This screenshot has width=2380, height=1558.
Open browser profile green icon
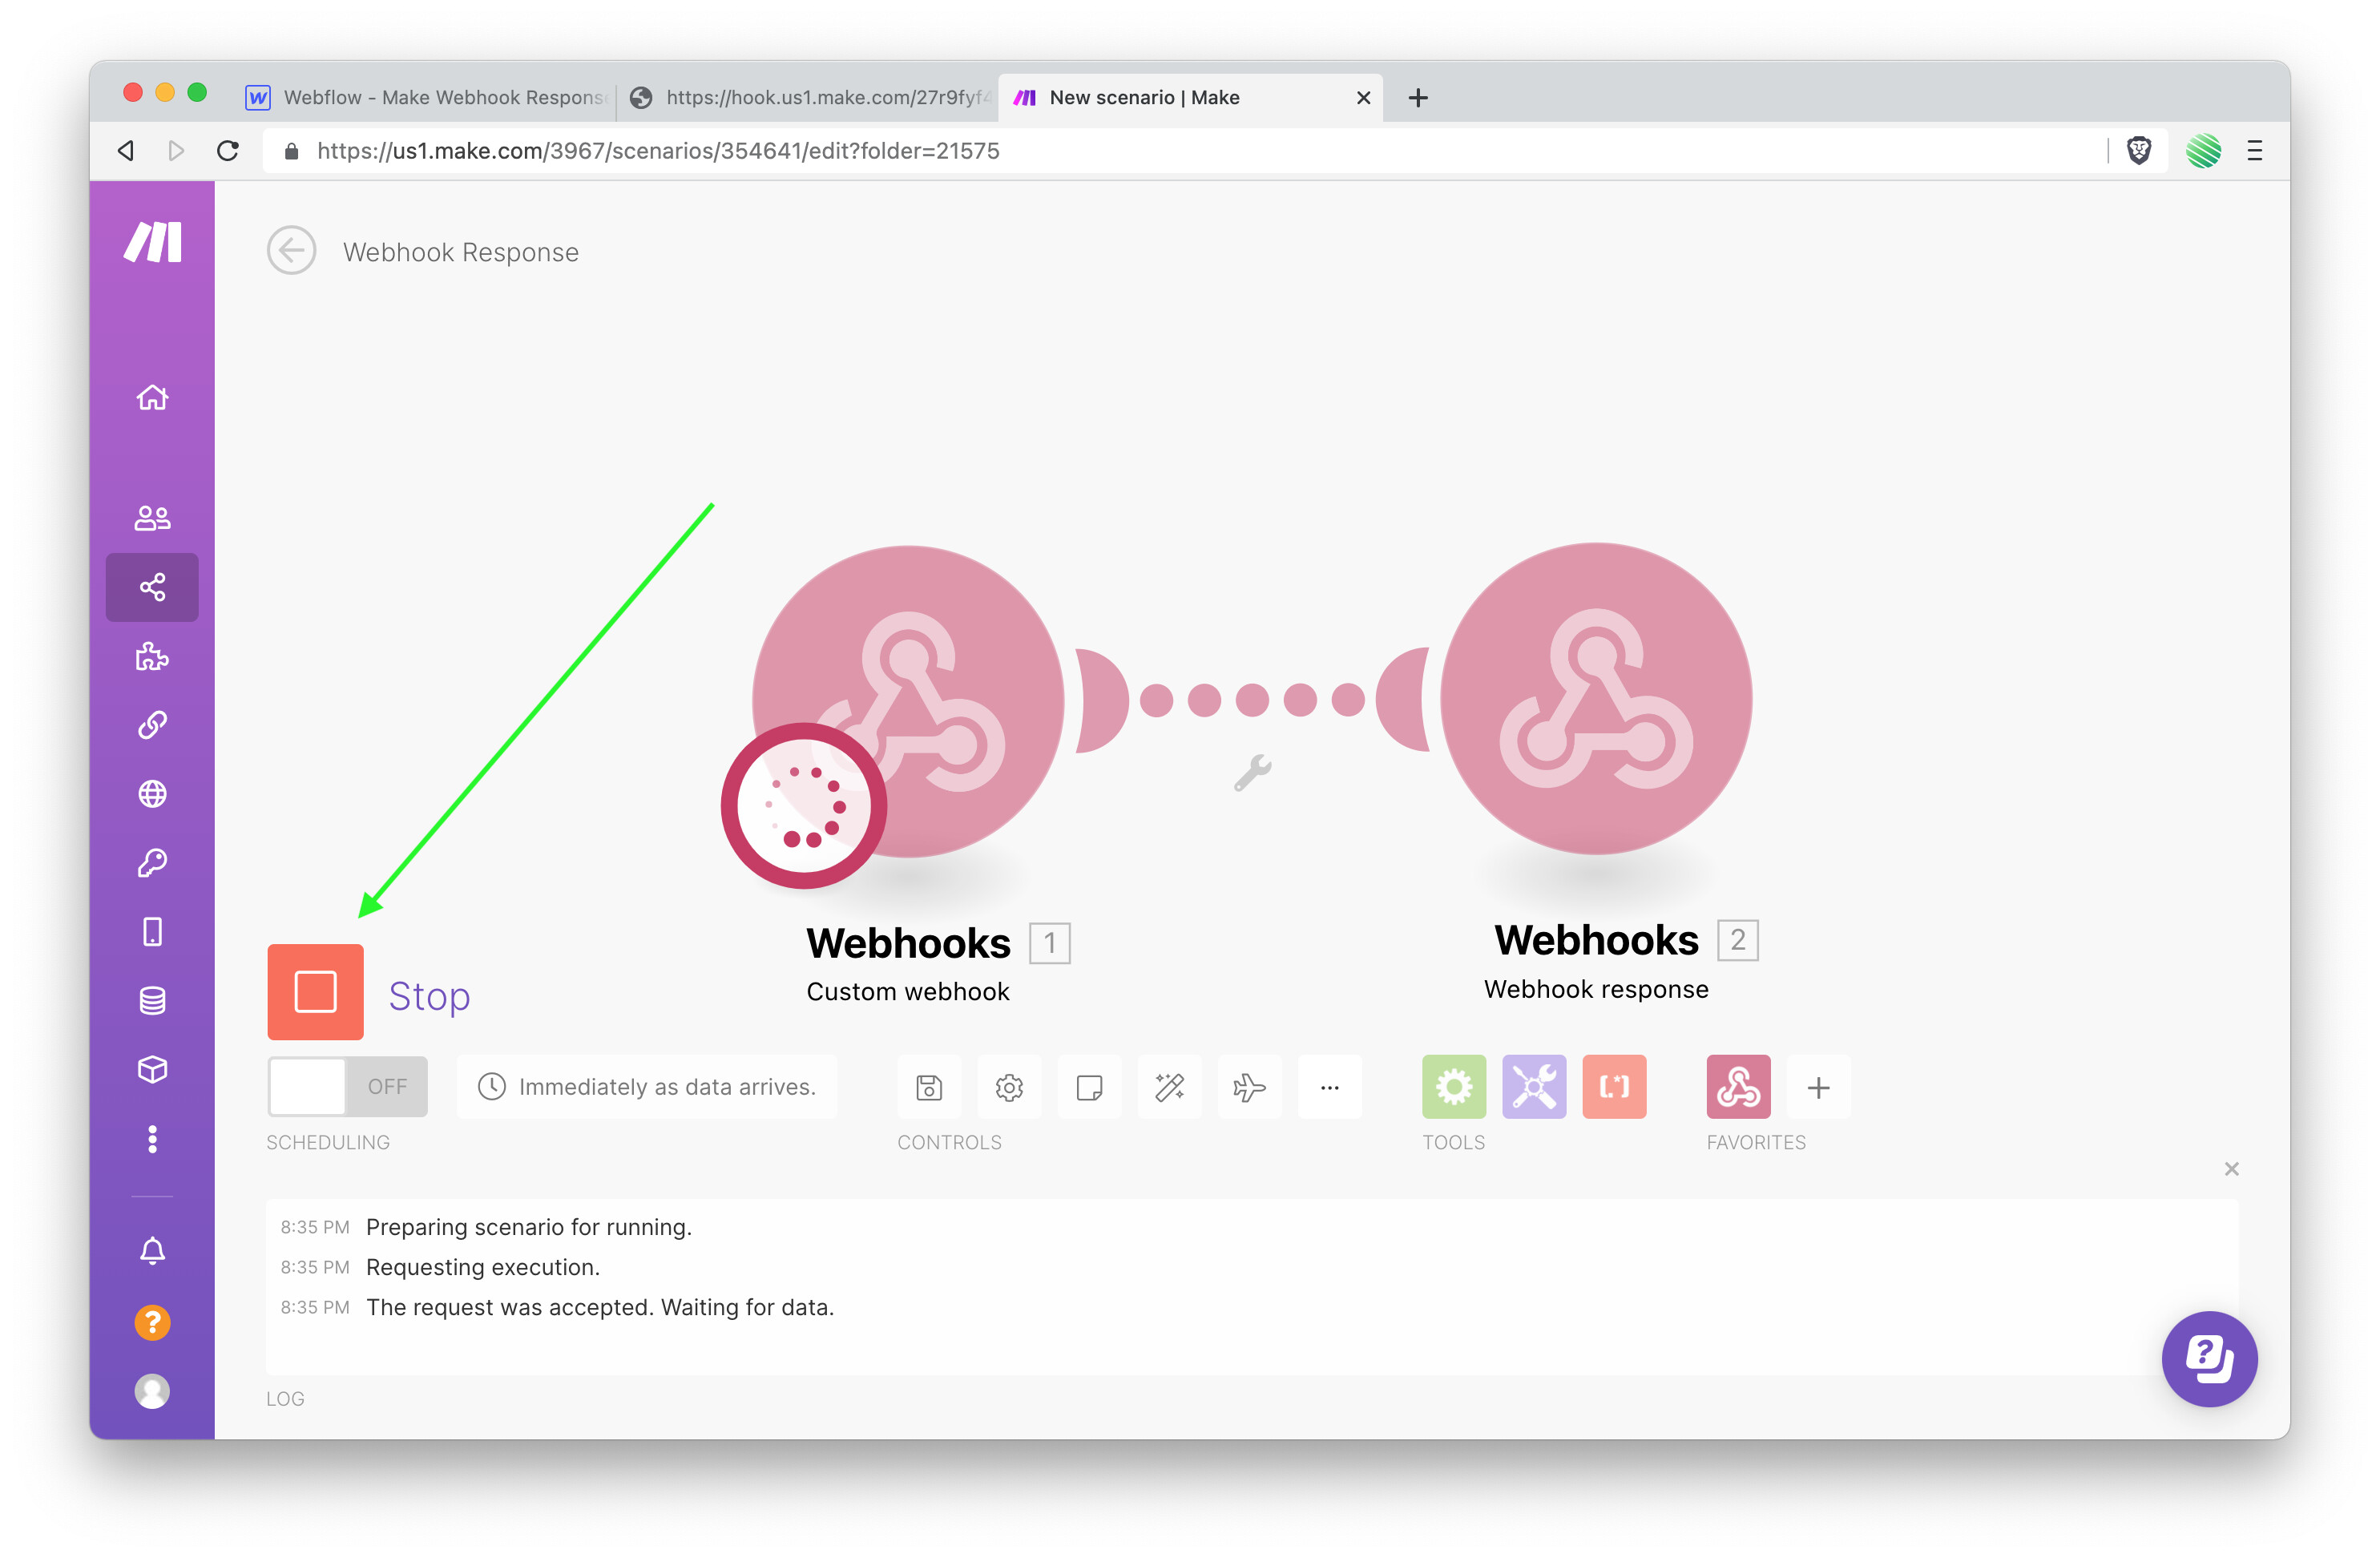2203,150
